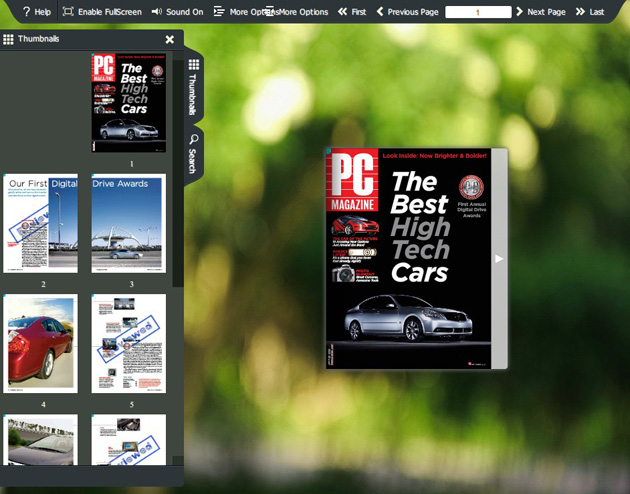Open bottom-right partially visible page thumbnail

tap(129, 440)
